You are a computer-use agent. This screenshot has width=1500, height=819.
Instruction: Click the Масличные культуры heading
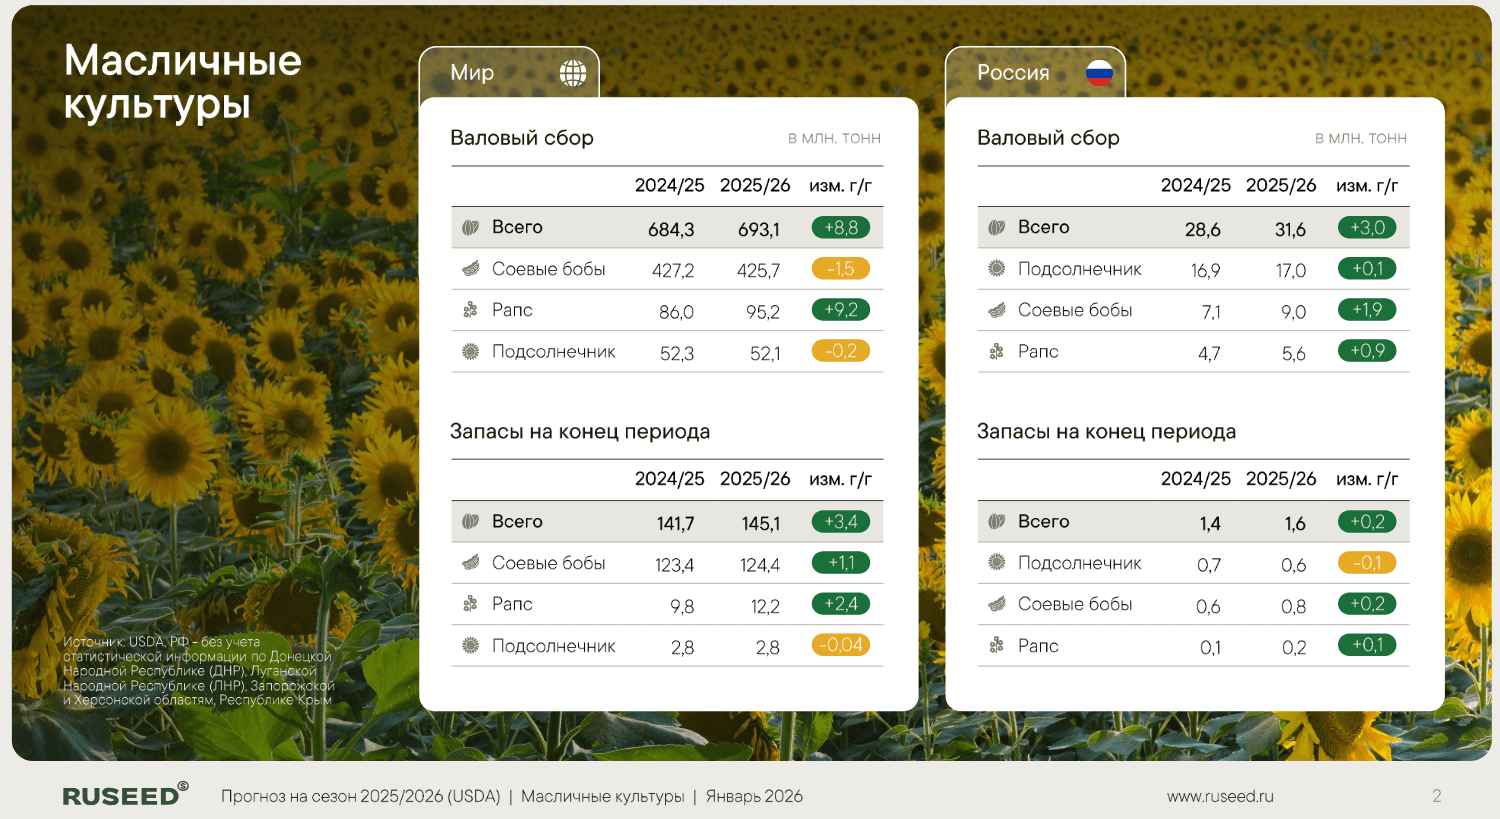182,82
